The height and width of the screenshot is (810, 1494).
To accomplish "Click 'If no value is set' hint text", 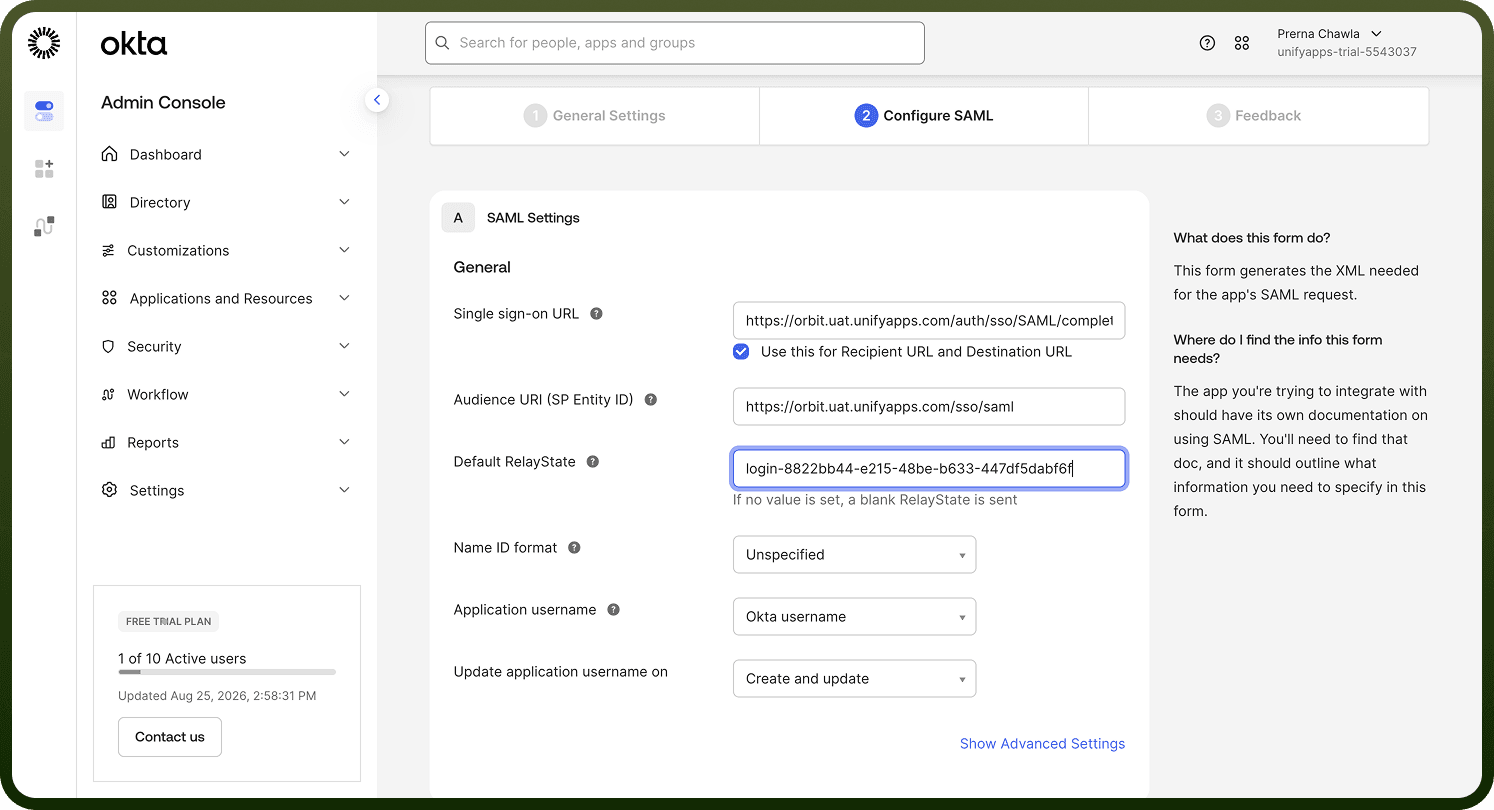I will (x=875, y=500).
